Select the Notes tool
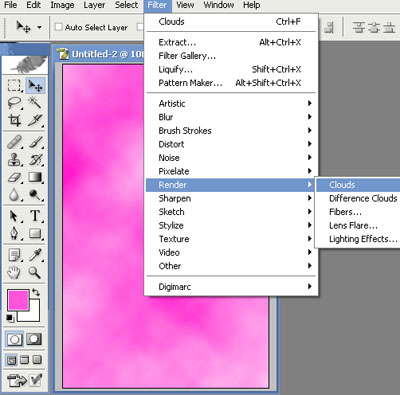 pyautogui.click(x=14, y=255)
